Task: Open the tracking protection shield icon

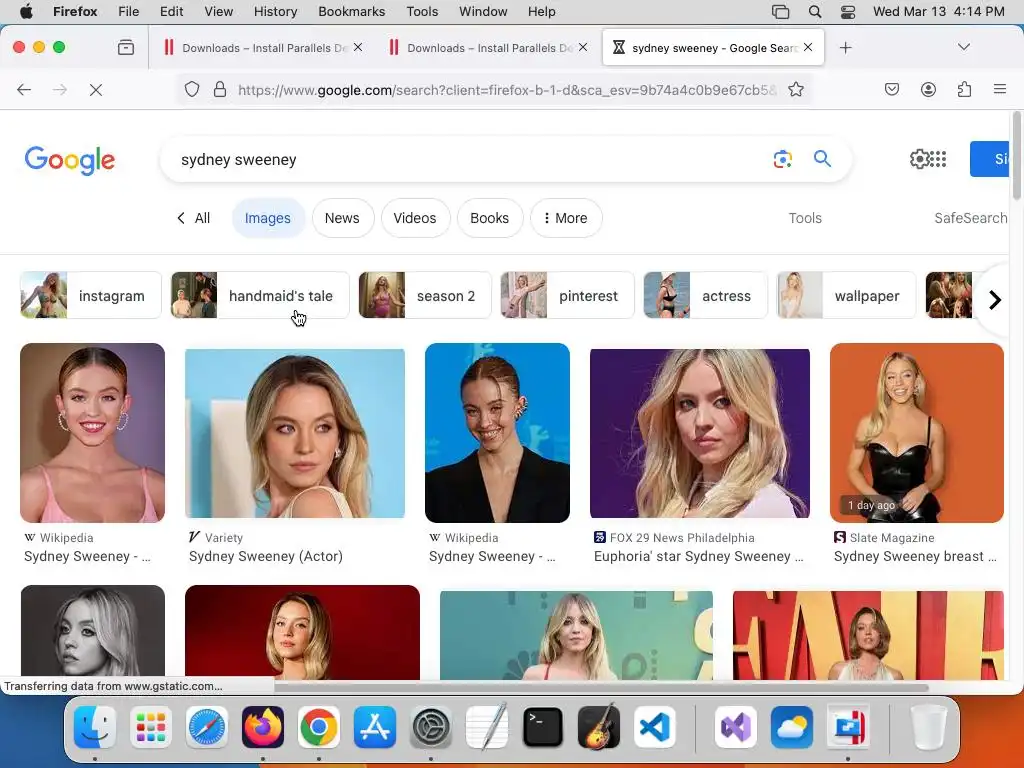Action: (191, 89)
